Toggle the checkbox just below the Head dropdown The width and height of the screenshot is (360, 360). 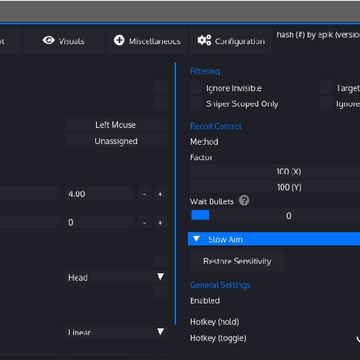pos(161,293)
